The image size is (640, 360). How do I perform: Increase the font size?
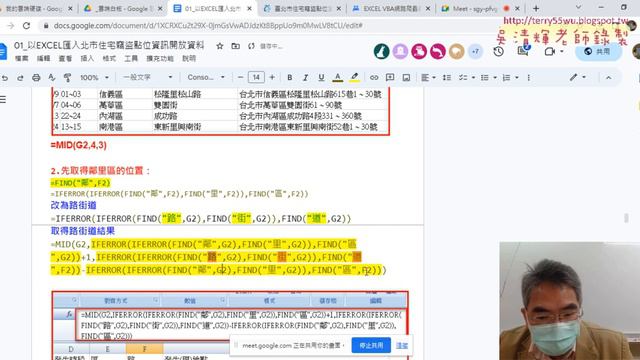272,77
